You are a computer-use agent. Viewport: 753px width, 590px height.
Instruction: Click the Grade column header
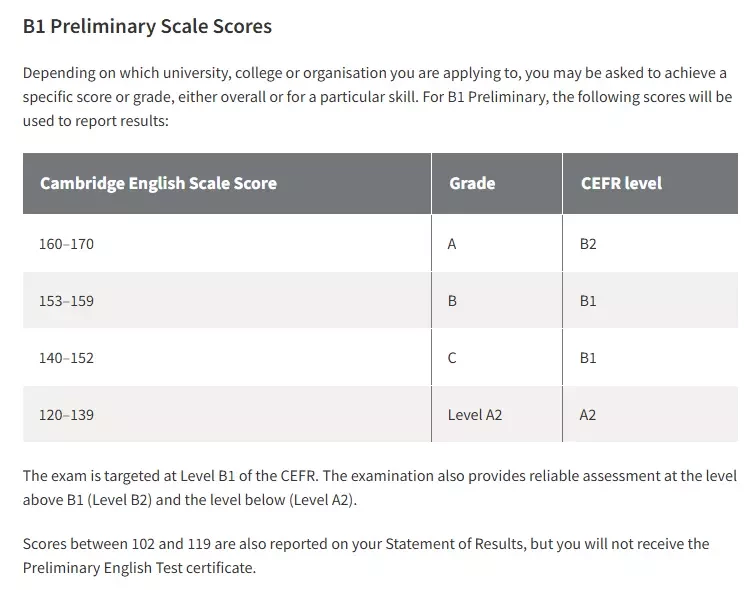(497, 183)
